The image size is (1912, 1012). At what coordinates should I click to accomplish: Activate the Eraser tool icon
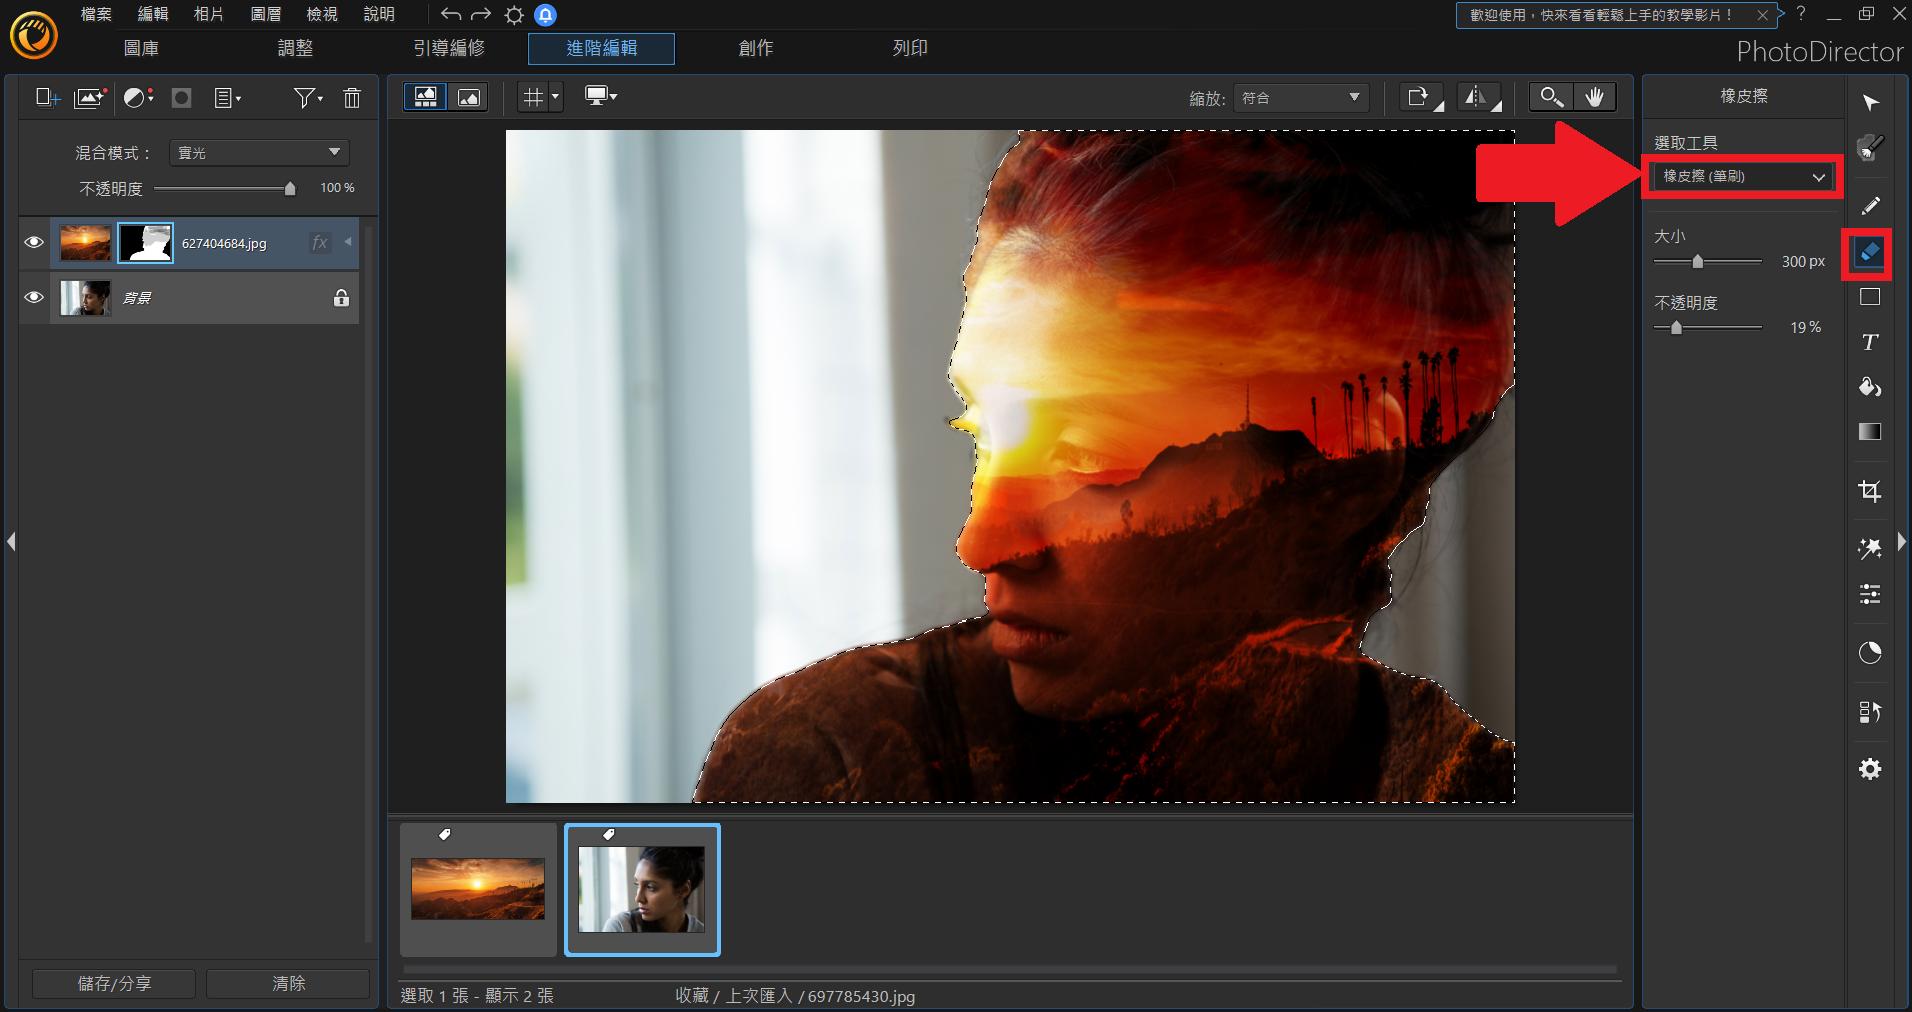pyautogui.click(x=1868, y=253)
